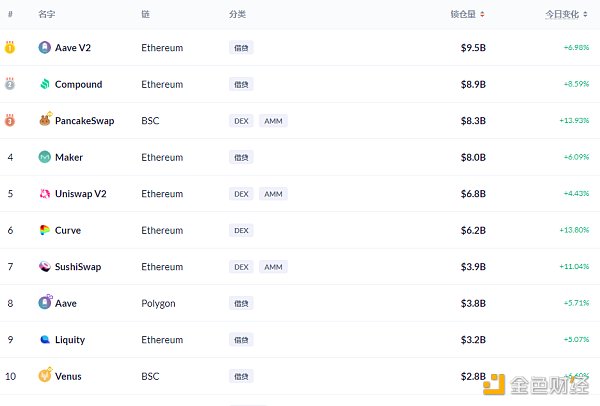Click the gold rank-one medal icon
This screenshot has width=600, height=406.
[10, 47]
